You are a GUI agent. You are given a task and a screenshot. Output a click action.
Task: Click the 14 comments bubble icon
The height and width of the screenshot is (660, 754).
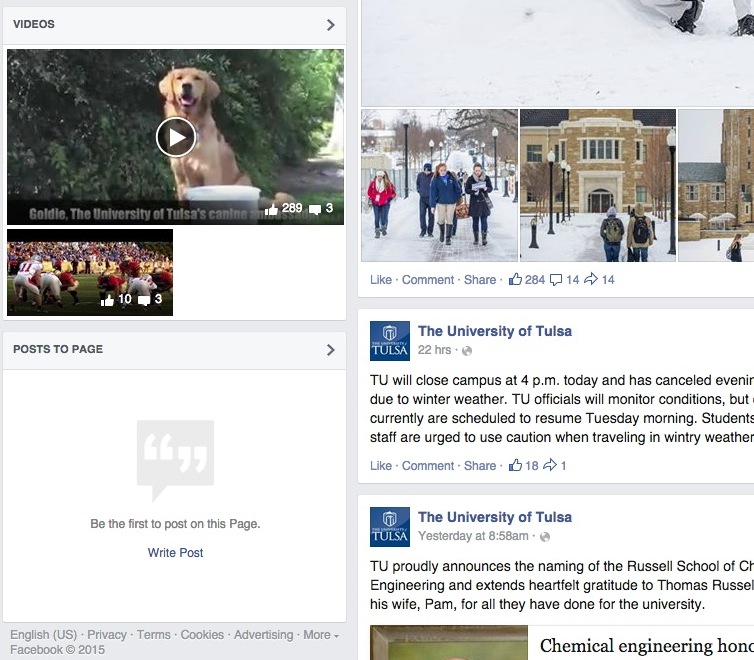tap(556, 280)
